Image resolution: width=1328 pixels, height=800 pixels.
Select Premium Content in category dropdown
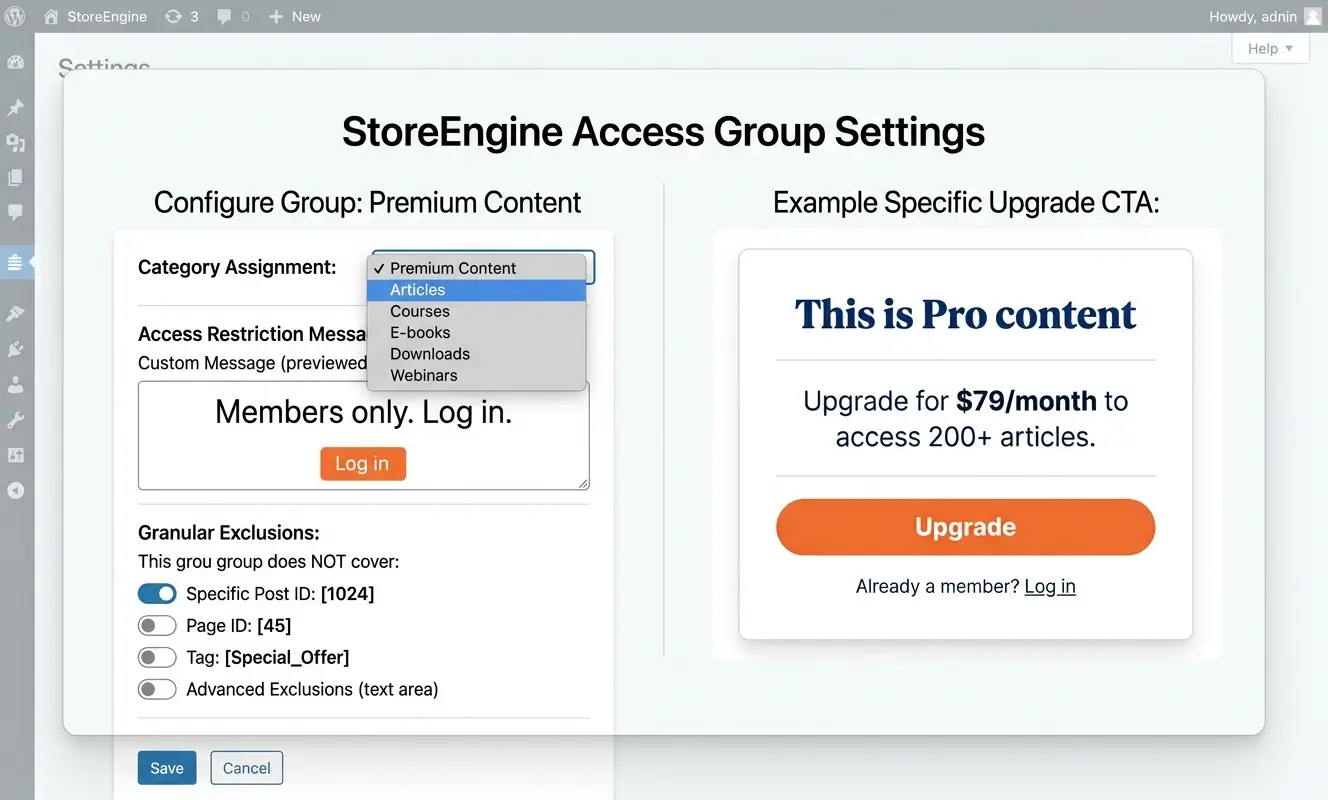476,268
